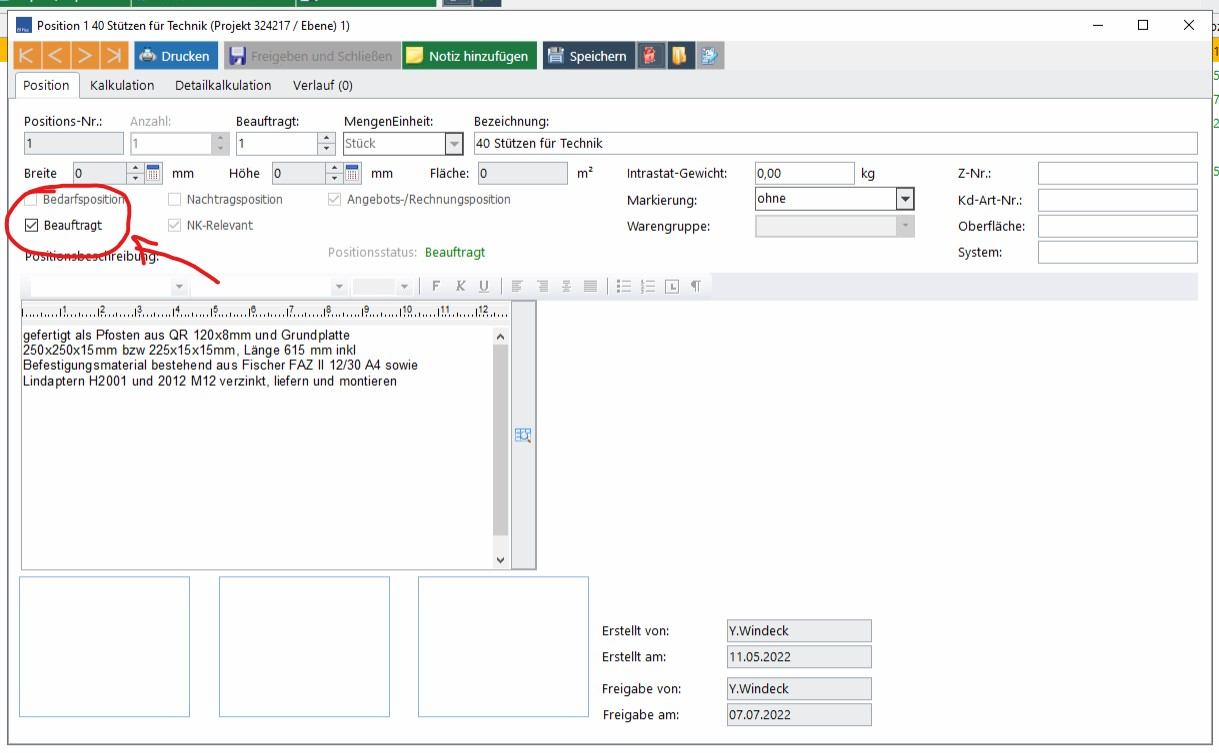Open the Warengruppe dropdown
The image size is (1219, 753).
coord(905,226)
